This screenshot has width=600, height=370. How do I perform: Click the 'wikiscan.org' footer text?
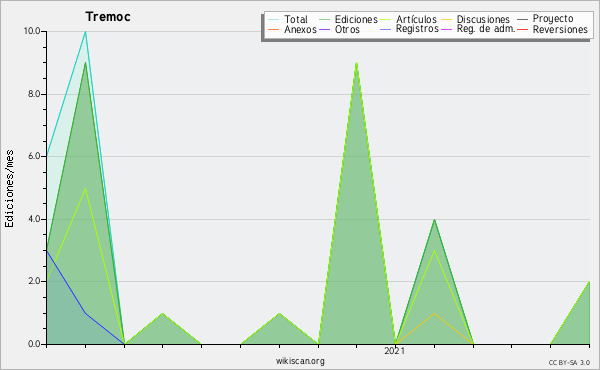pos(300,361)
